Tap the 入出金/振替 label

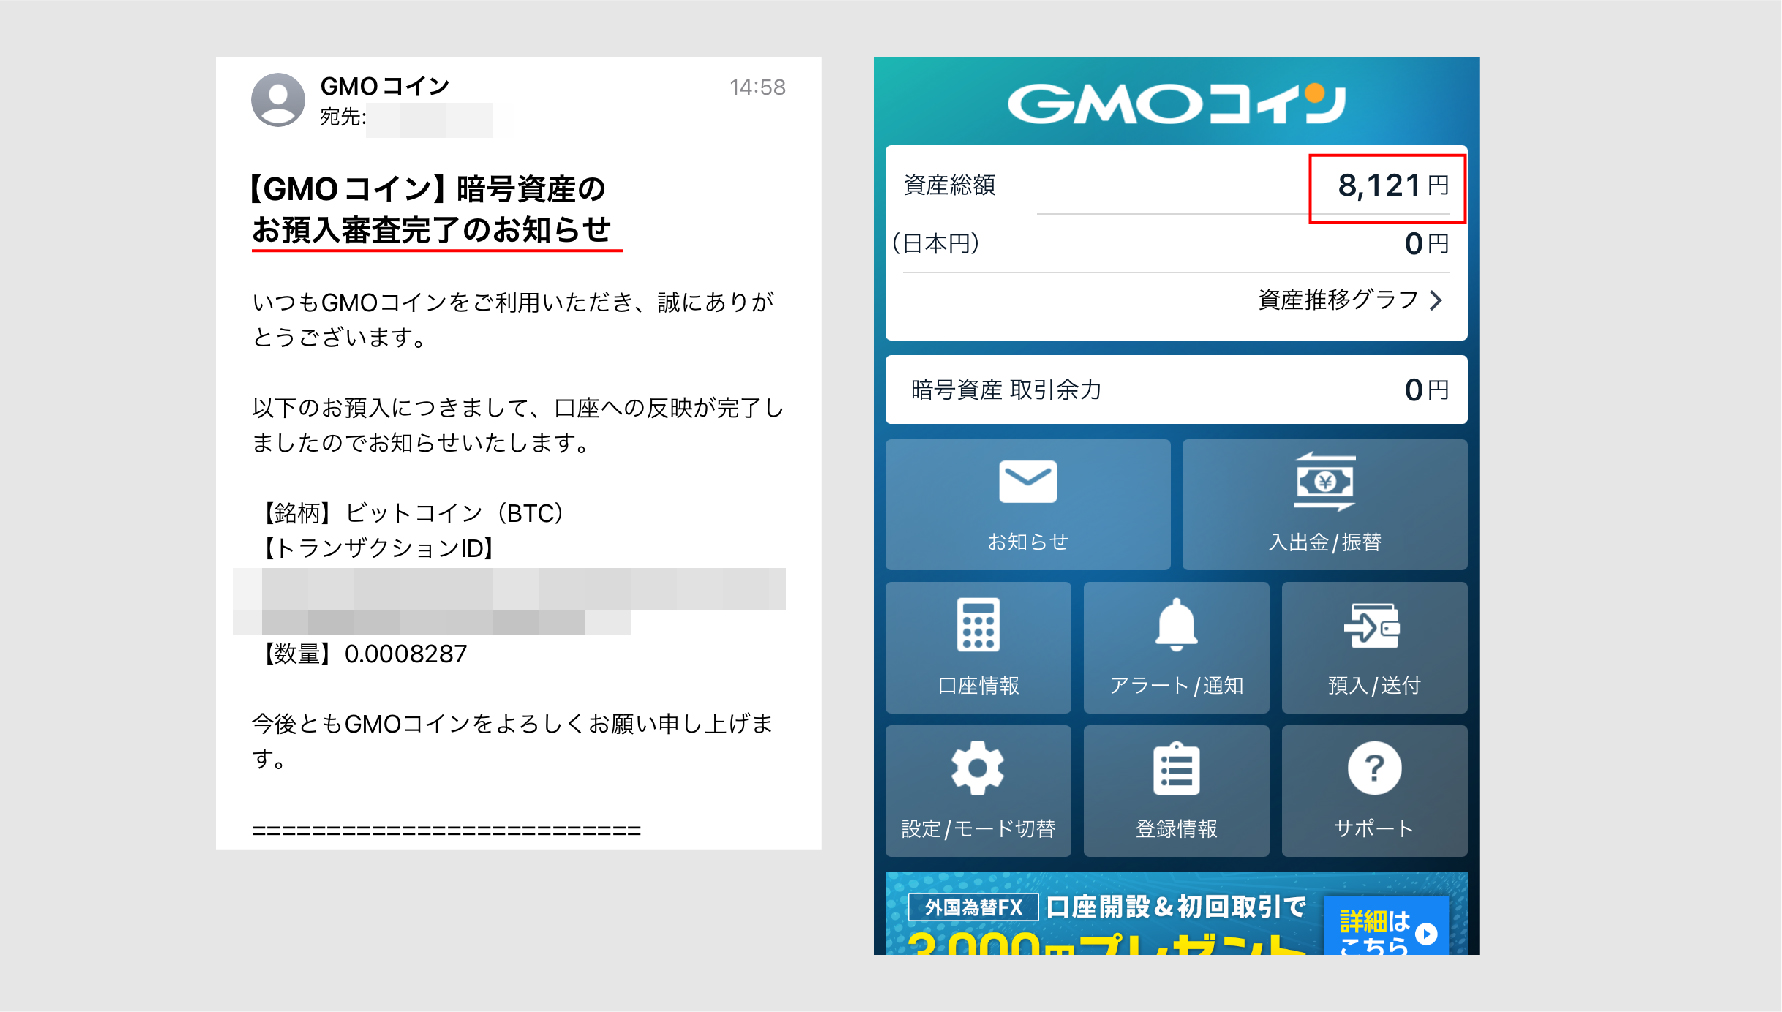click(1325, 542)
